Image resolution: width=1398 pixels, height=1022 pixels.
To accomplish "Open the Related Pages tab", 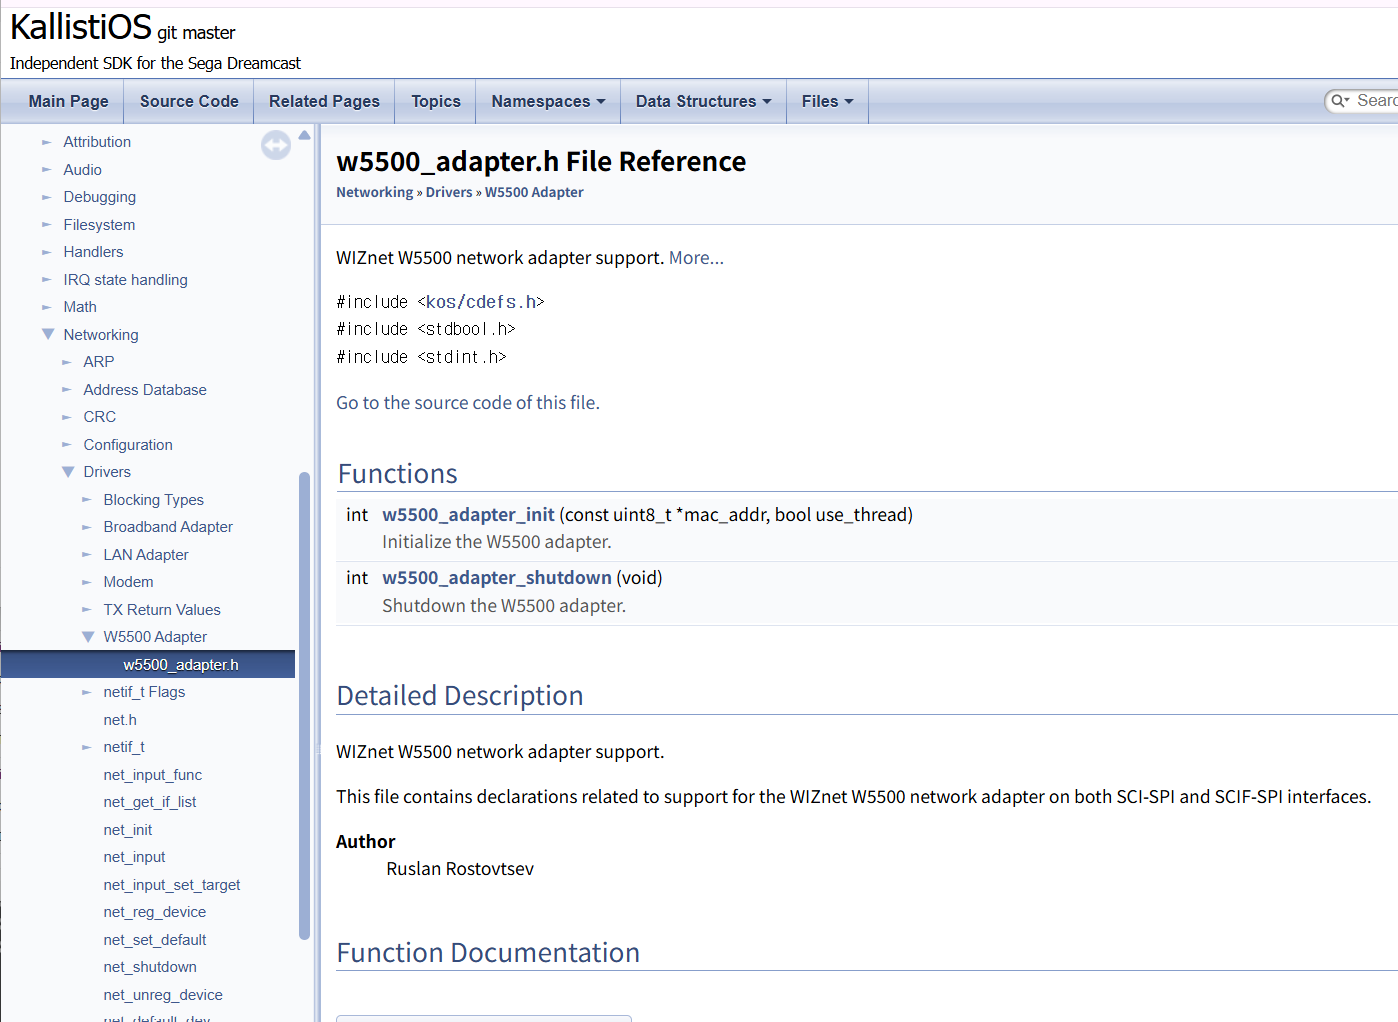I will click(x=324, y=101).
